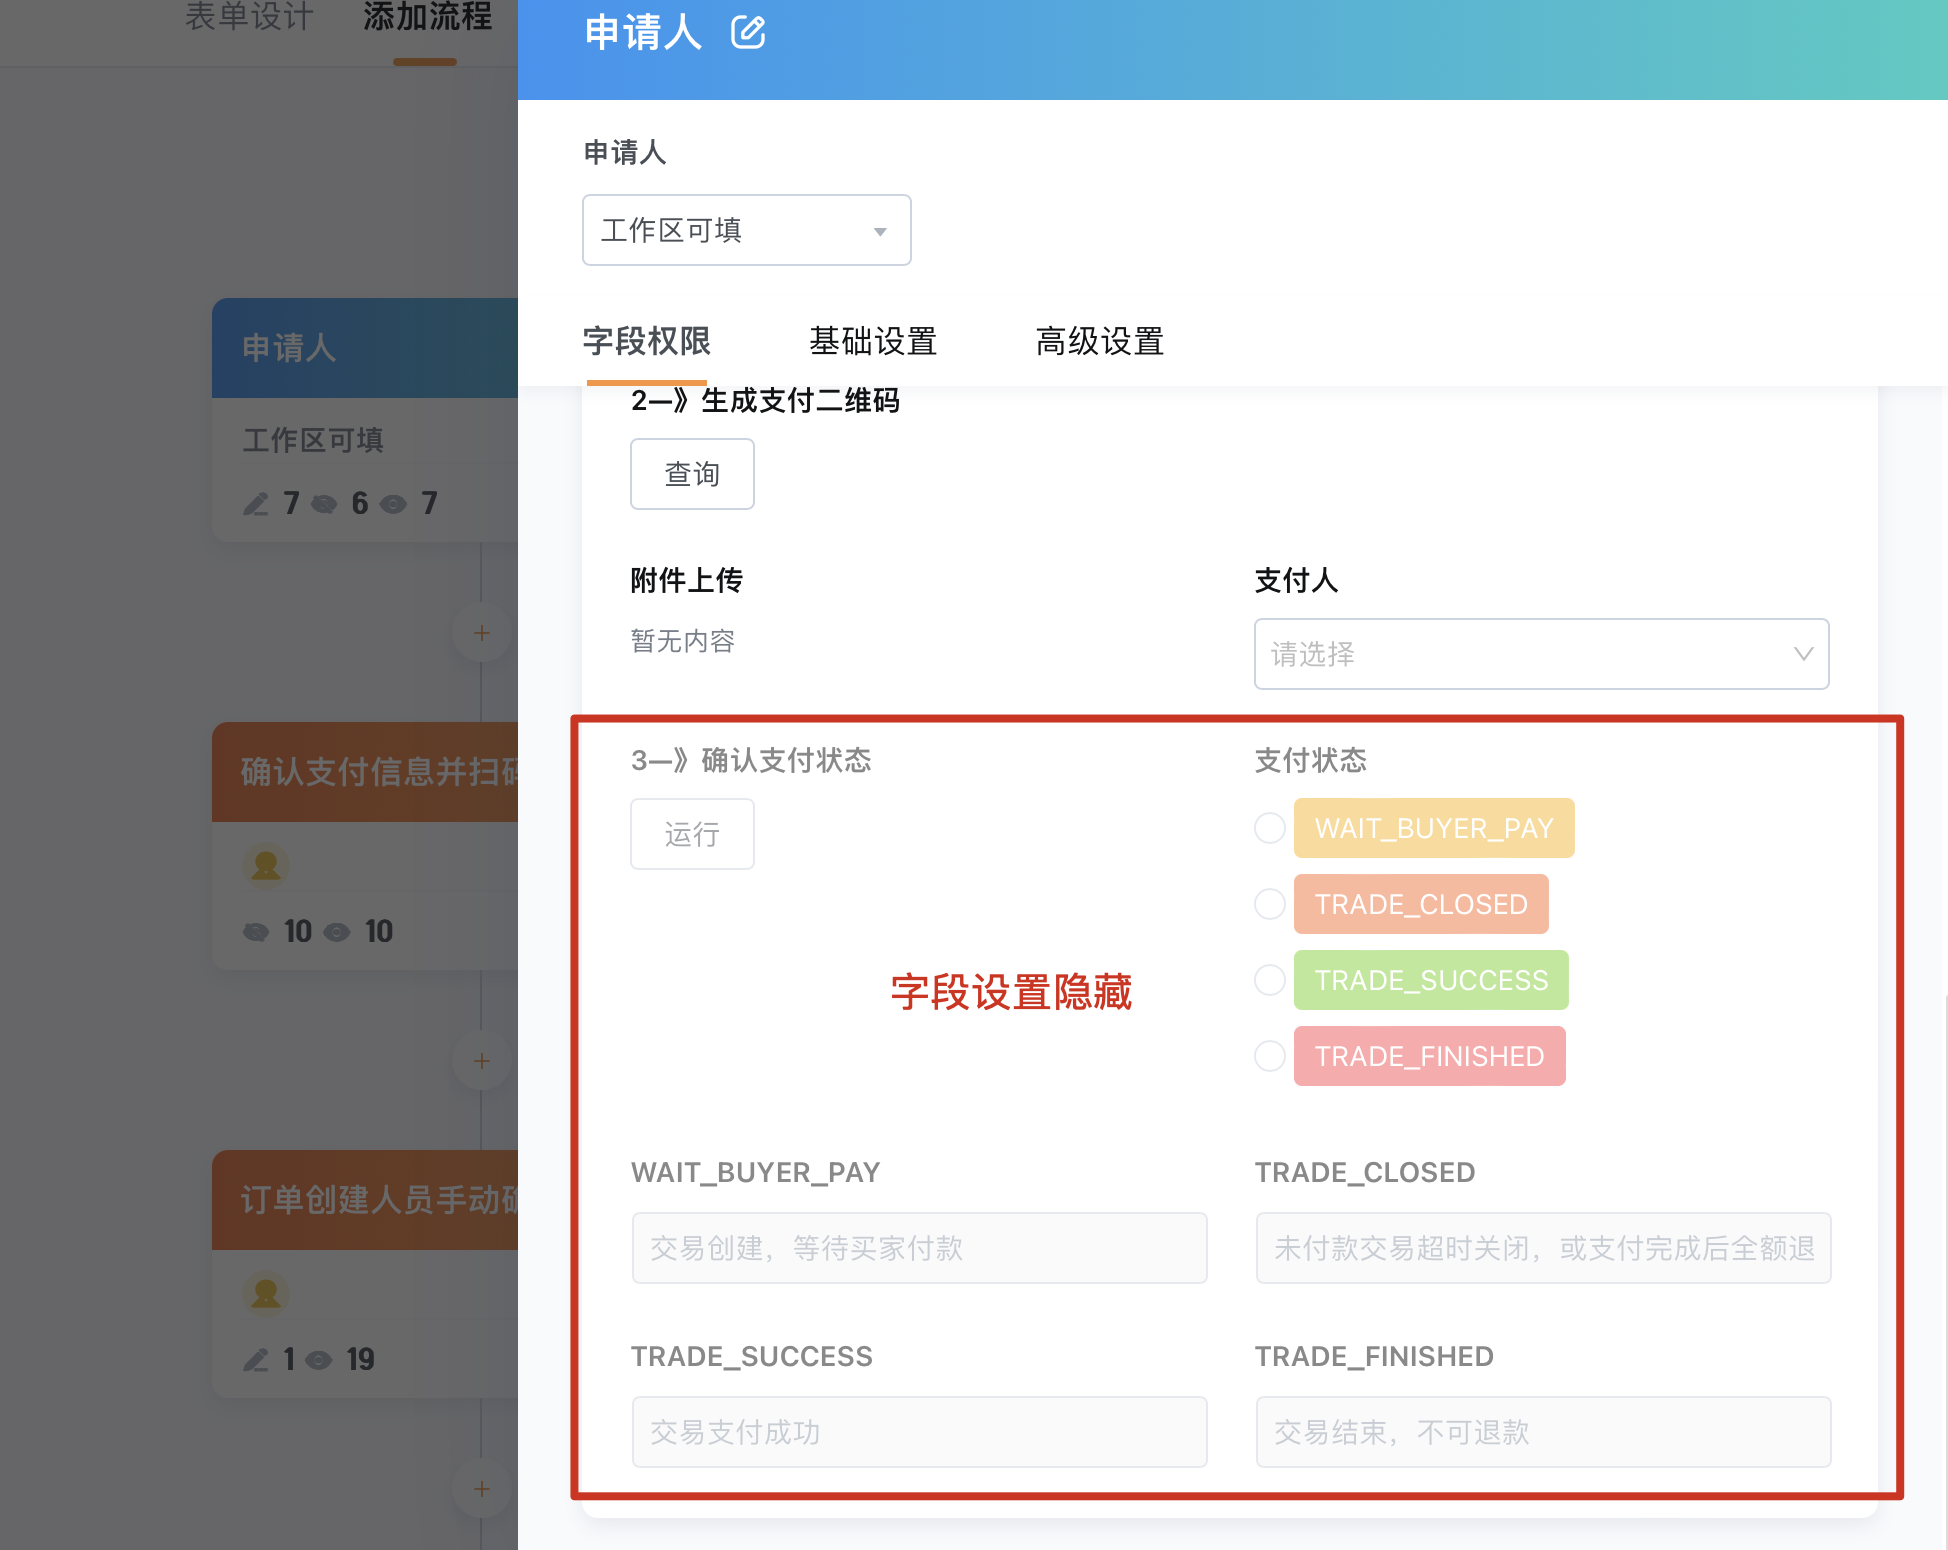The image size is (1948, 1550).
Task: Click the edit pencil icon beside 申请人 title
Action: click(x=748, y=32)
